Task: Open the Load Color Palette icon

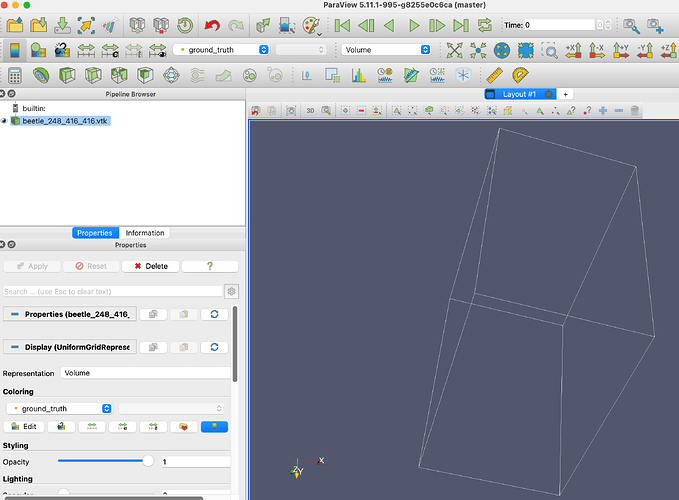Action: pos(311,26)
